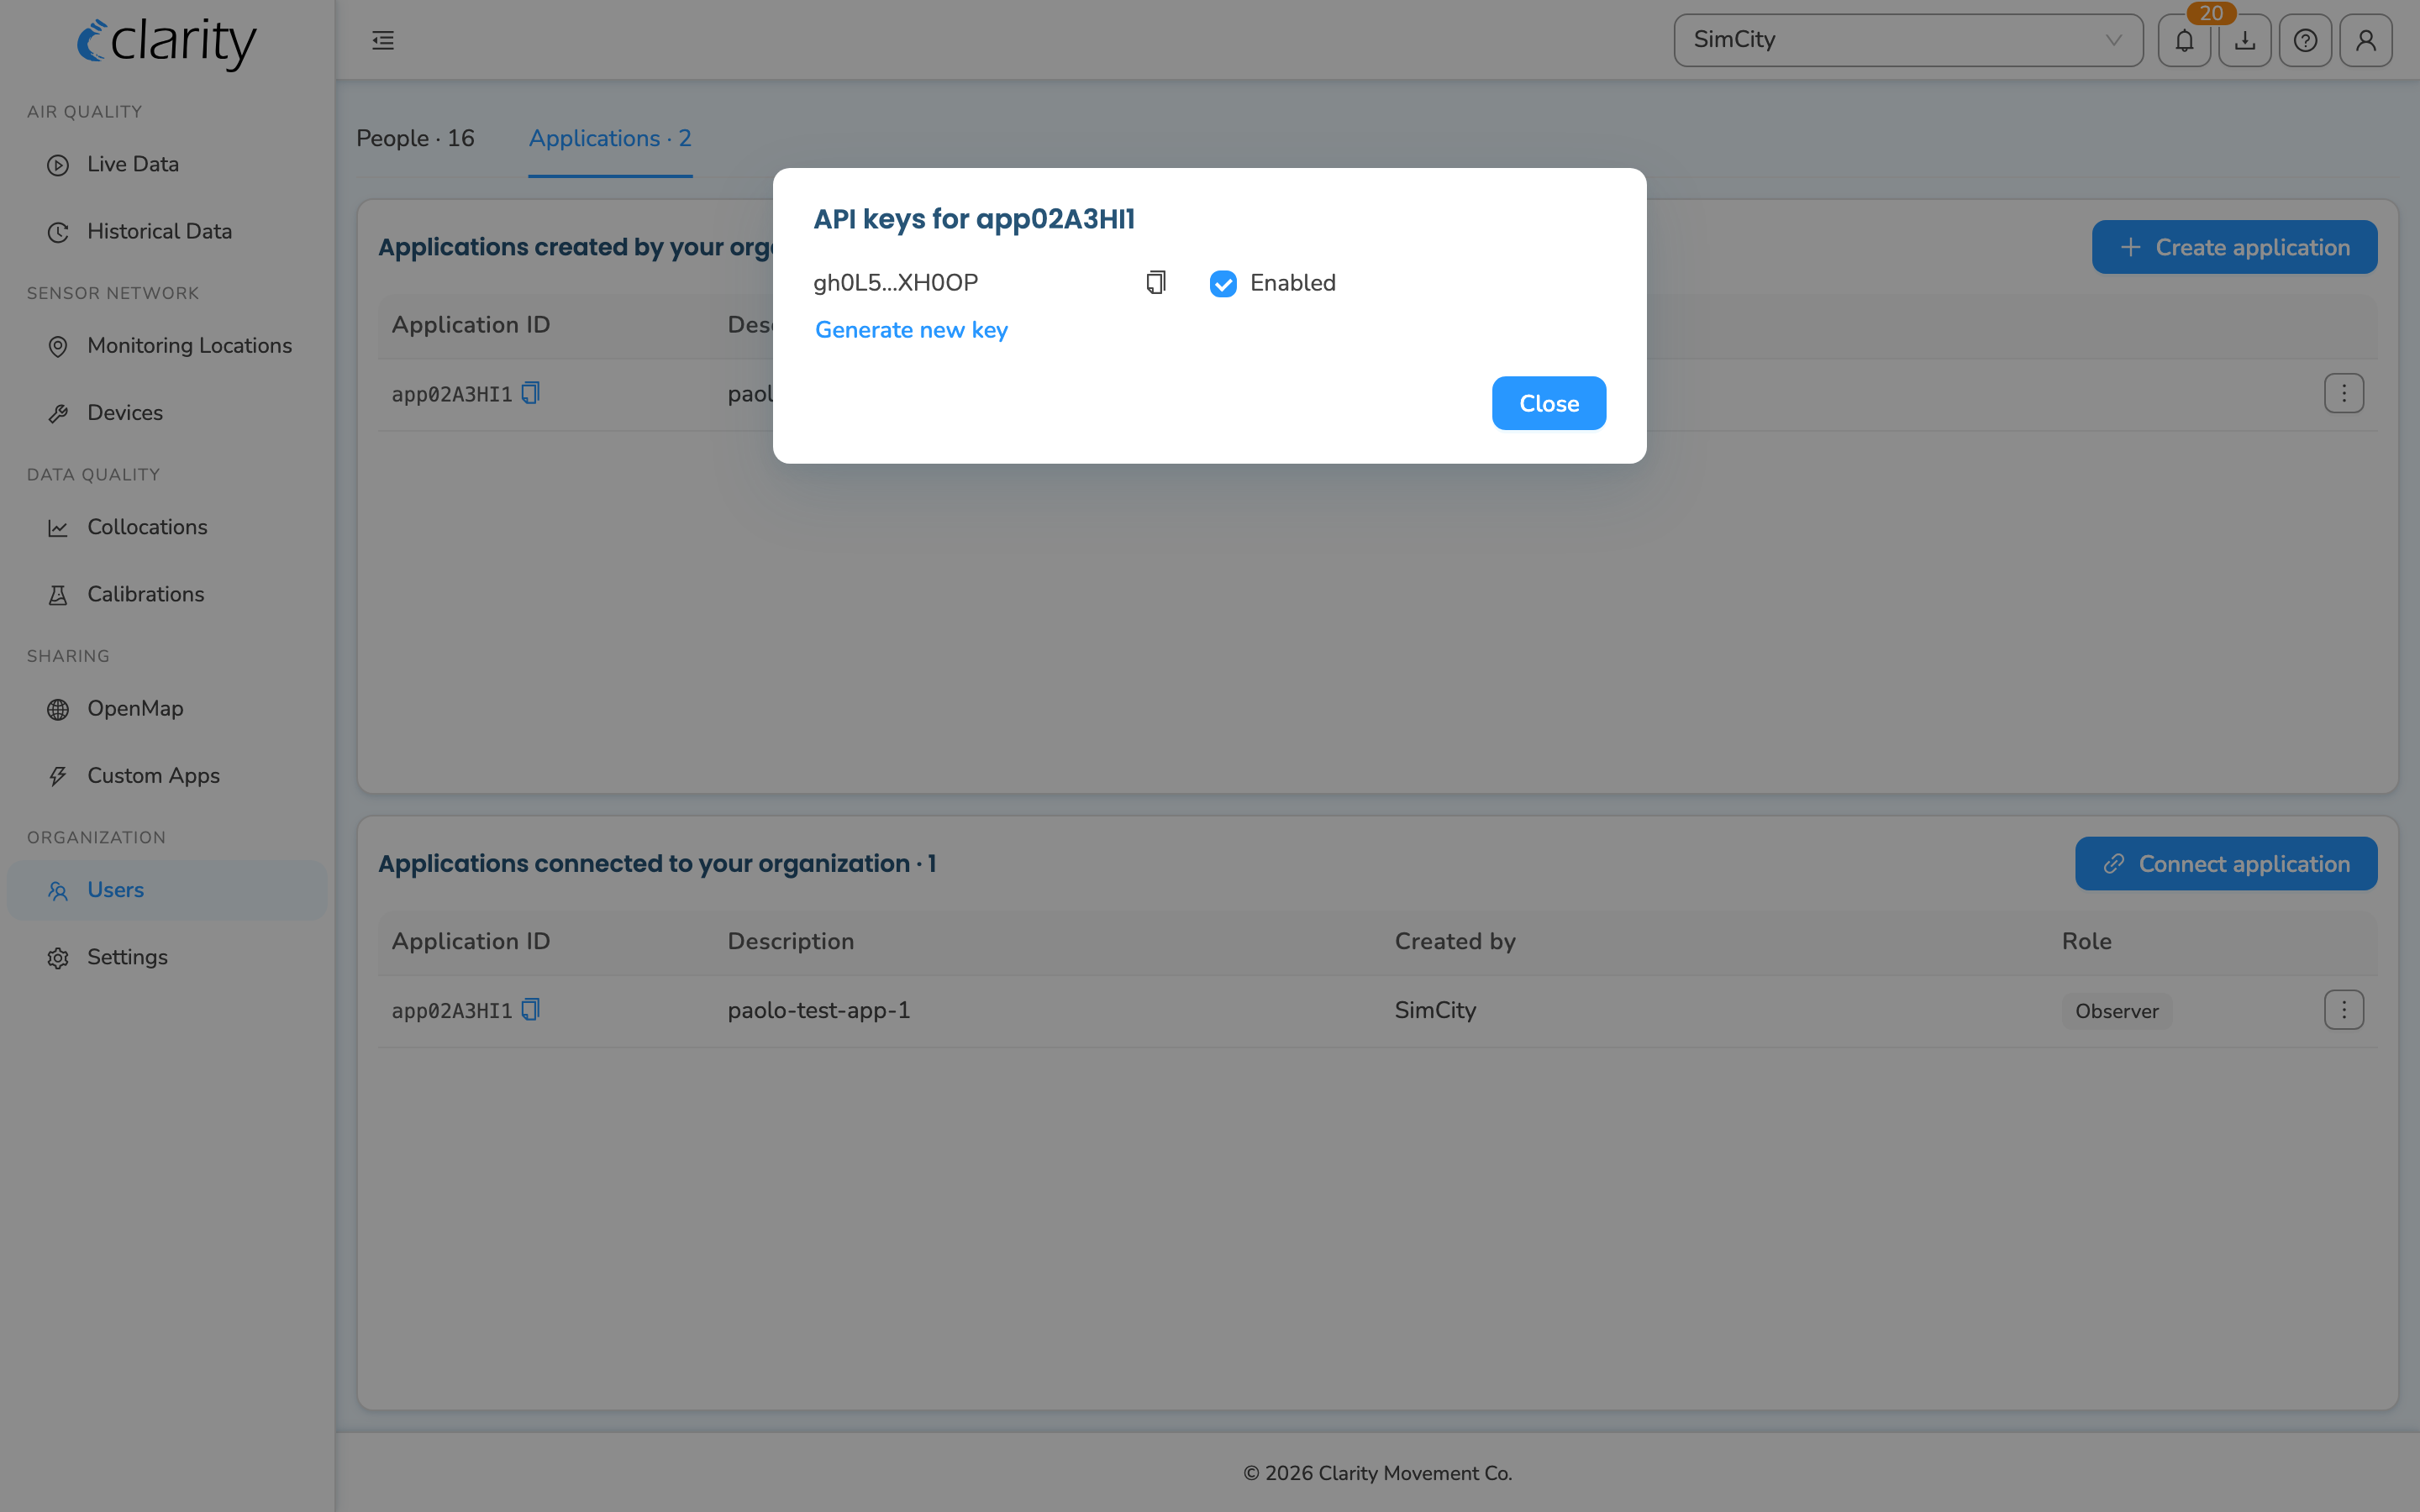Click Connect application button
Image resolution: width=2420 pixels, height=1512 pixels.
coord(2226,864)
